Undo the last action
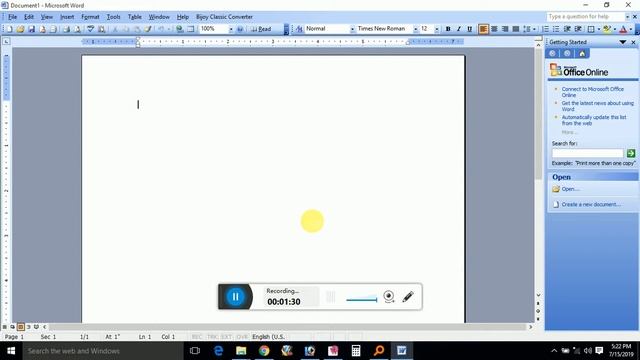This screenshot has width=640, height=360. (161, 29)
